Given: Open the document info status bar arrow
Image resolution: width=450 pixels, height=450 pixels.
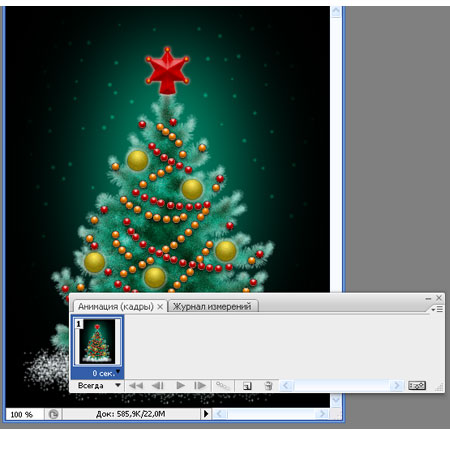Looking at the screenshot, I should coord(206,414).
